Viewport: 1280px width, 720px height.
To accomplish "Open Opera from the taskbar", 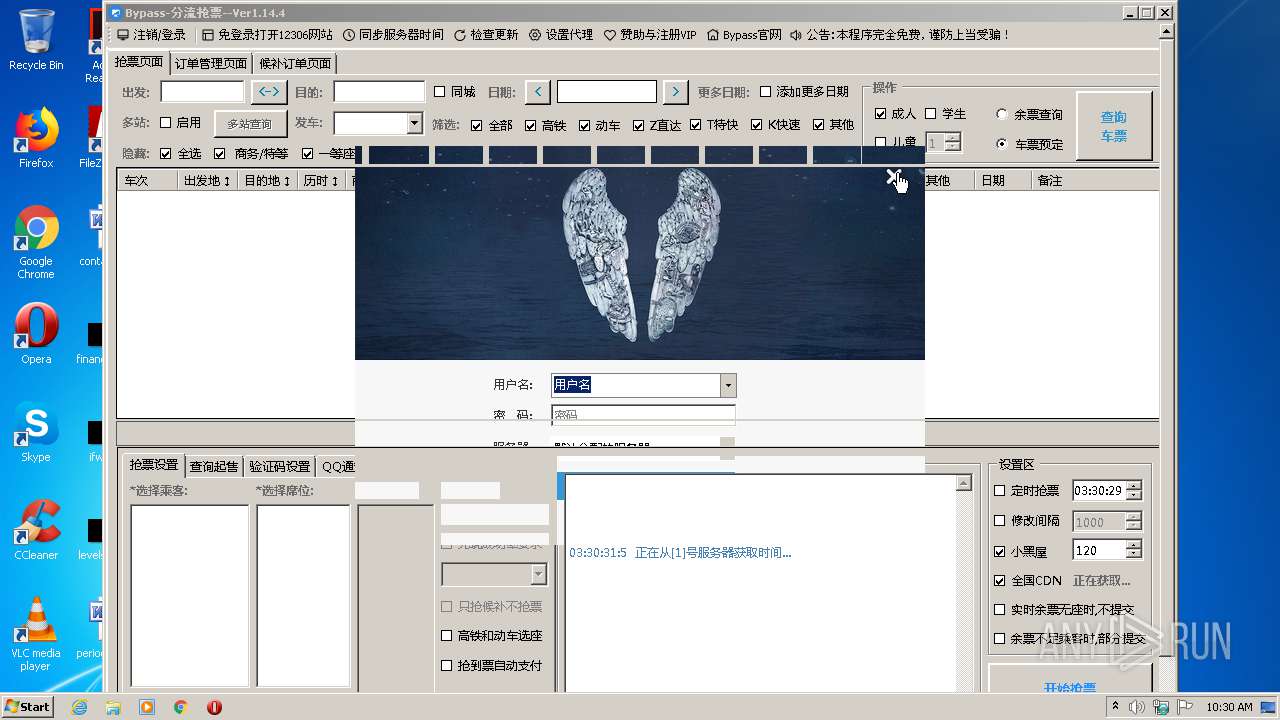I will pyautogui.click(x=214, y=707).
